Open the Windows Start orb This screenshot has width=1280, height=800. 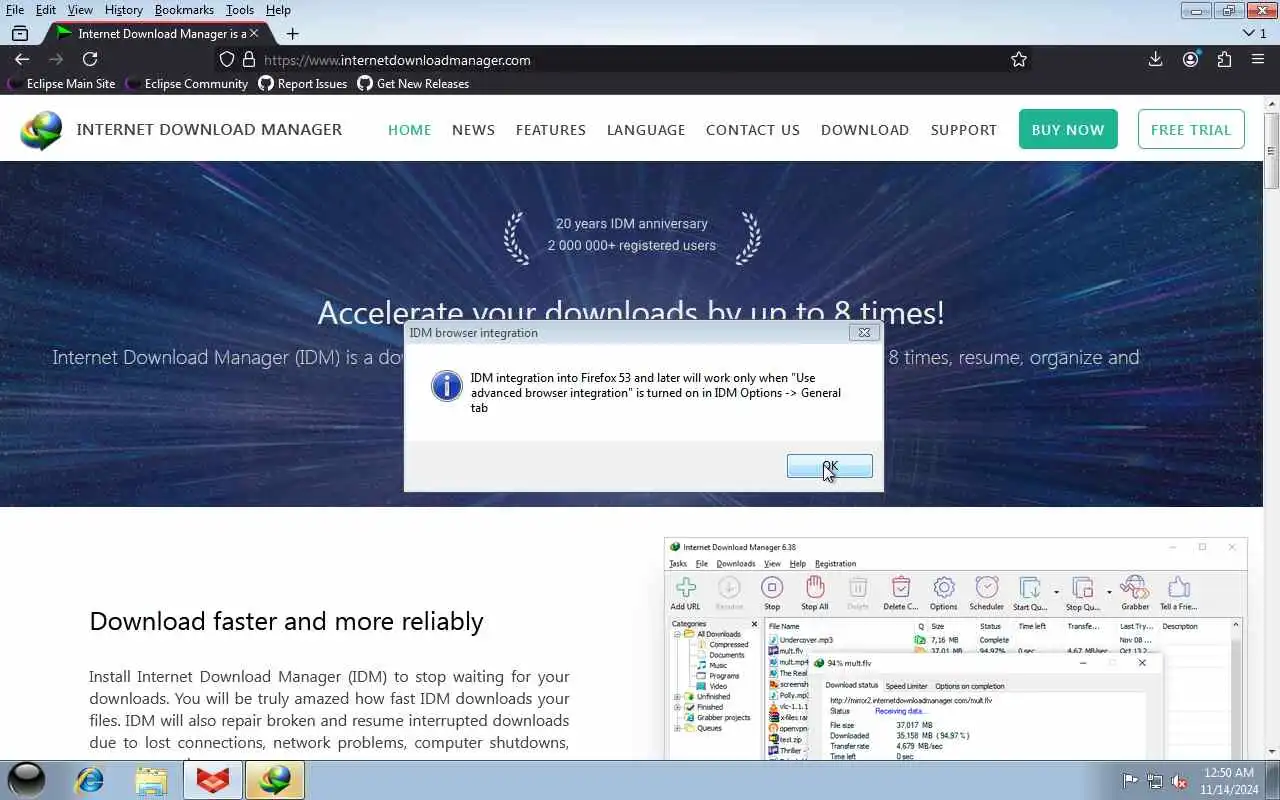pos(27,780)
